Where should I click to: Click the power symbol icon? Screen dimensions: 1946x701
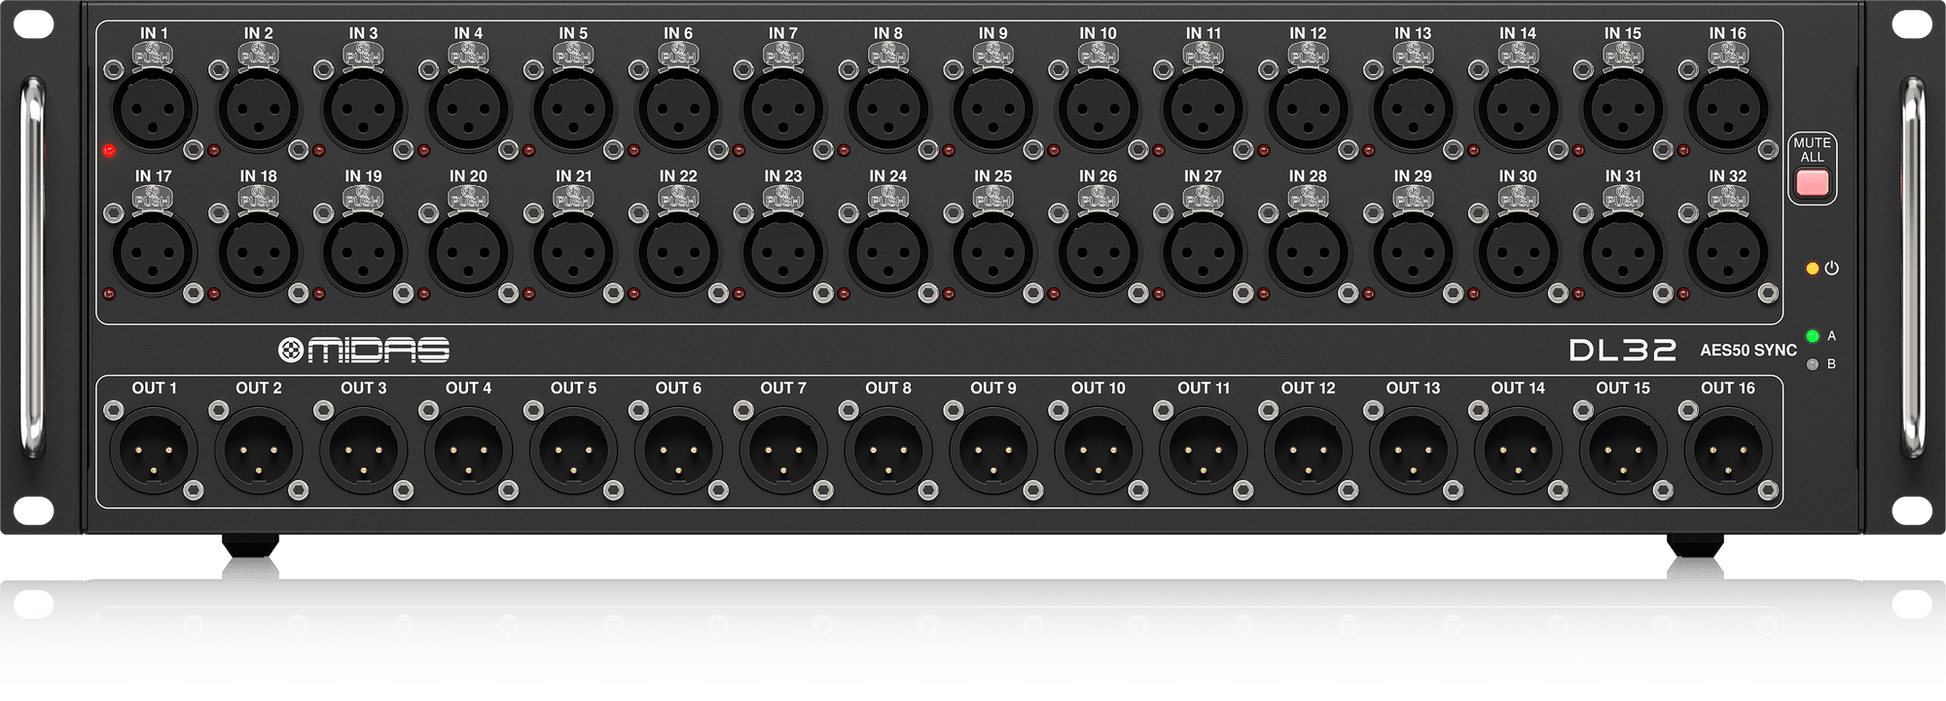(1832, 268)
